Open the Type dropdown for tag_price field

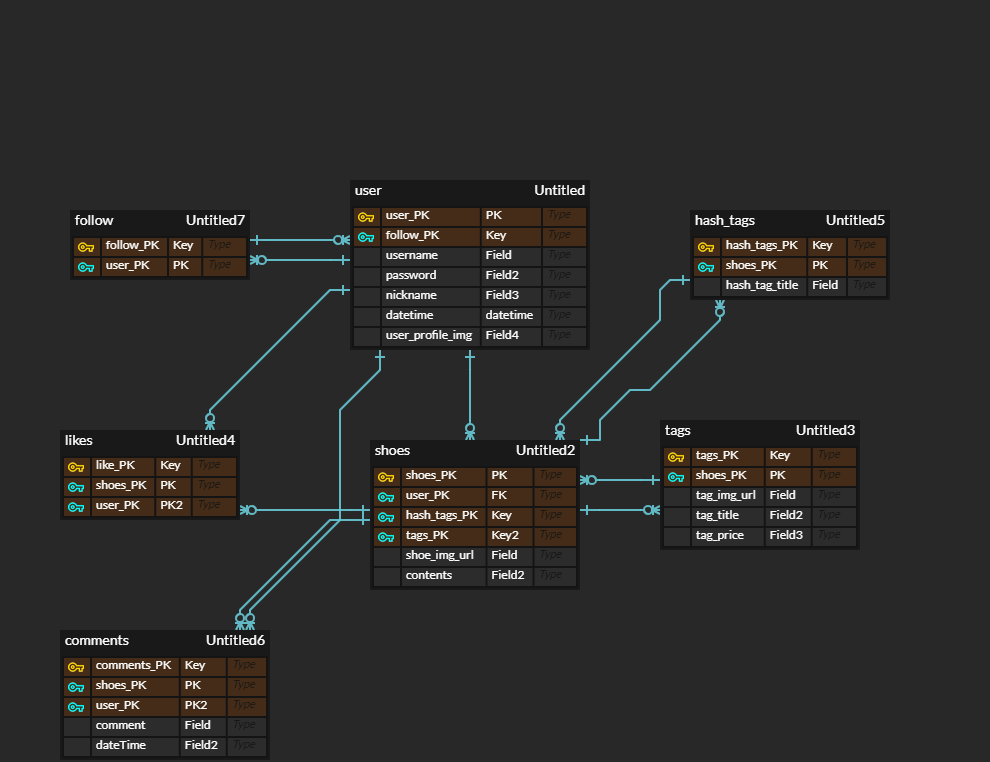[835, 535]
